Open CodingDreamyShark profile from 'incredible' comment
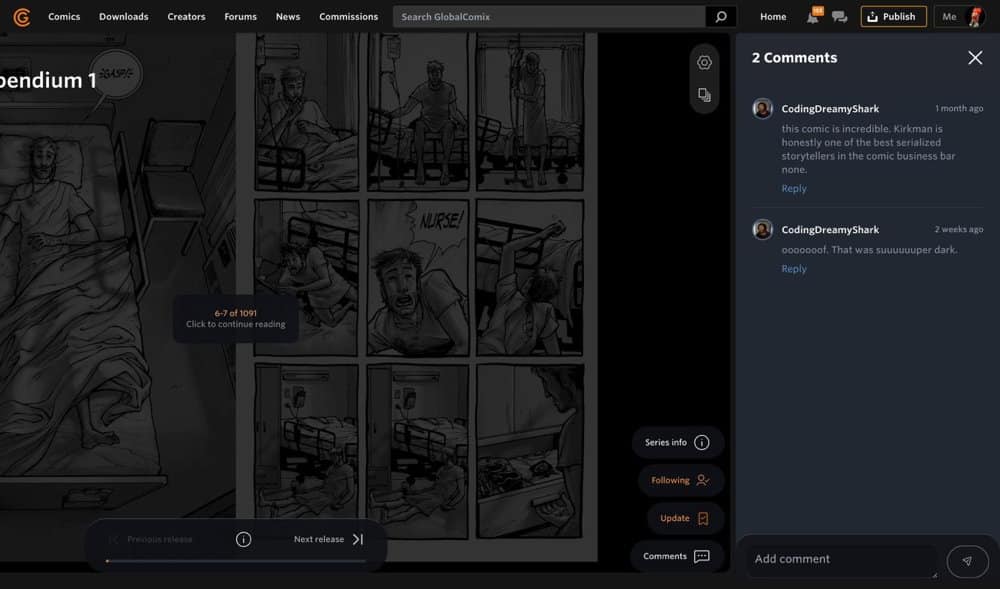Screen dimensions: 1000x589 pyautogui.click(x=830, y=108)
